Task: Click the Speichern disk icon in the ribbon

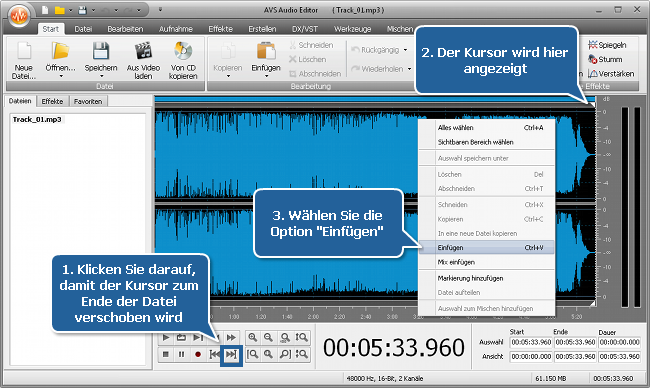Action: 101,51
